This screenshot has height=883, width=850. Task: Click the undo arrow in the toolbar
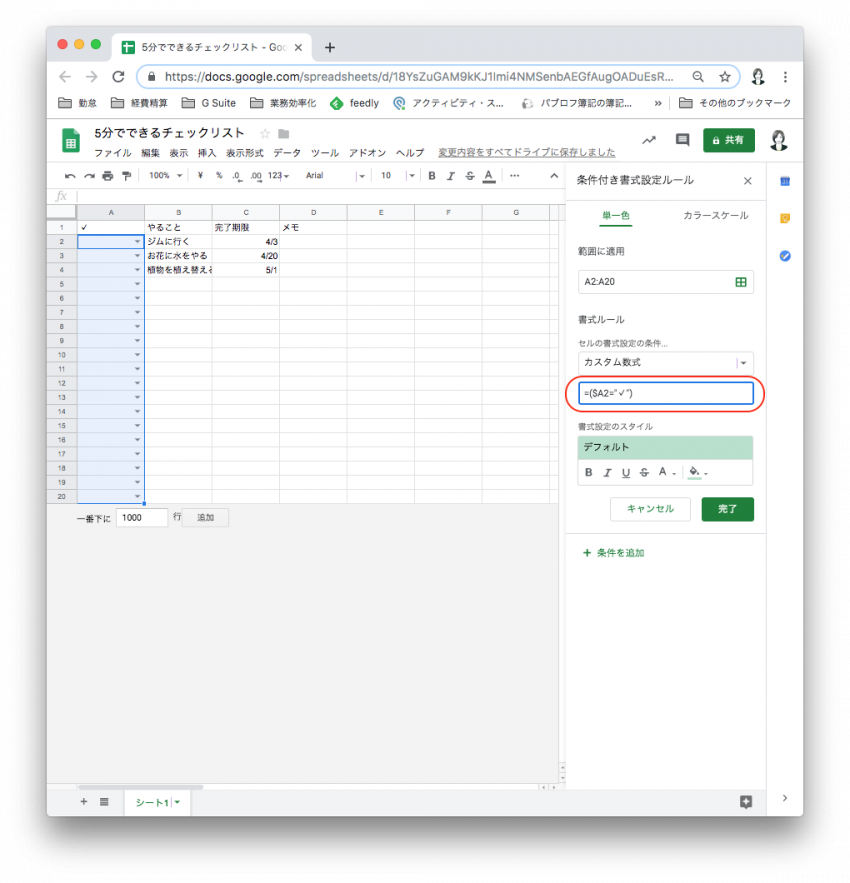[x=70, y=176]
